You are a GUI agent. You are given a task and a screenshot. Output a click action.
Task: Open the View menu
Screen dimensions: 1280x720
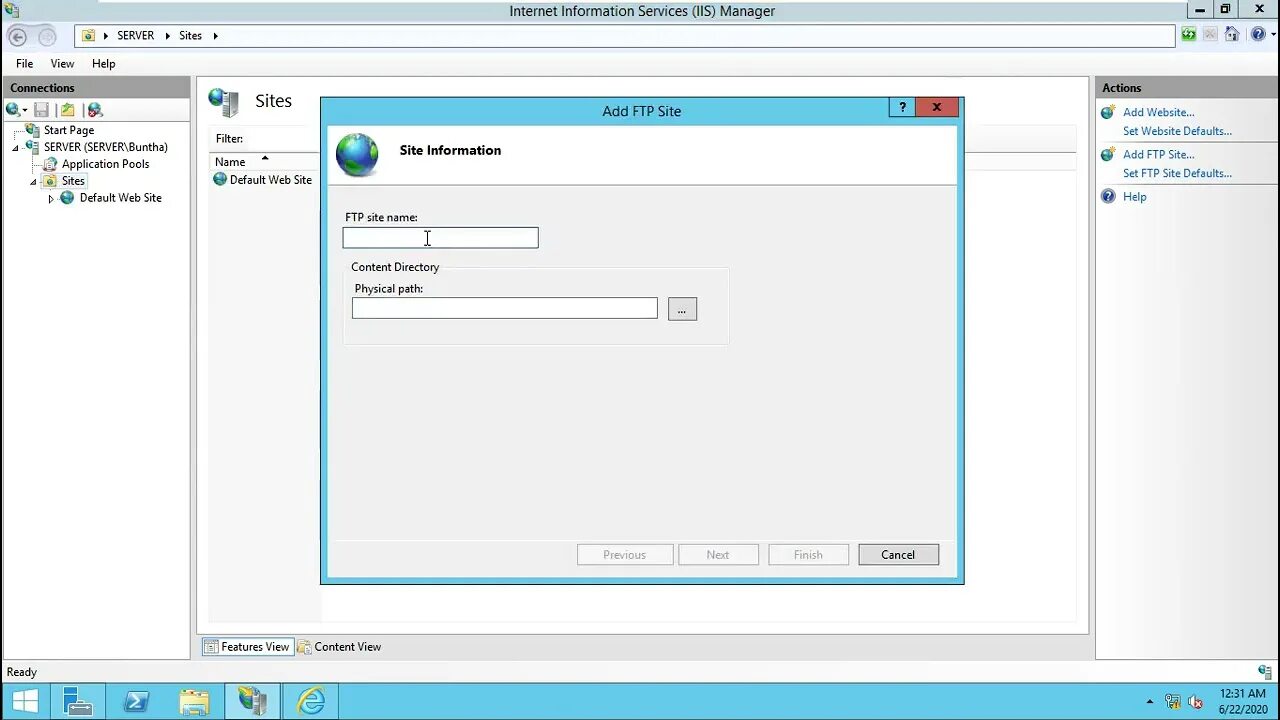62,63
